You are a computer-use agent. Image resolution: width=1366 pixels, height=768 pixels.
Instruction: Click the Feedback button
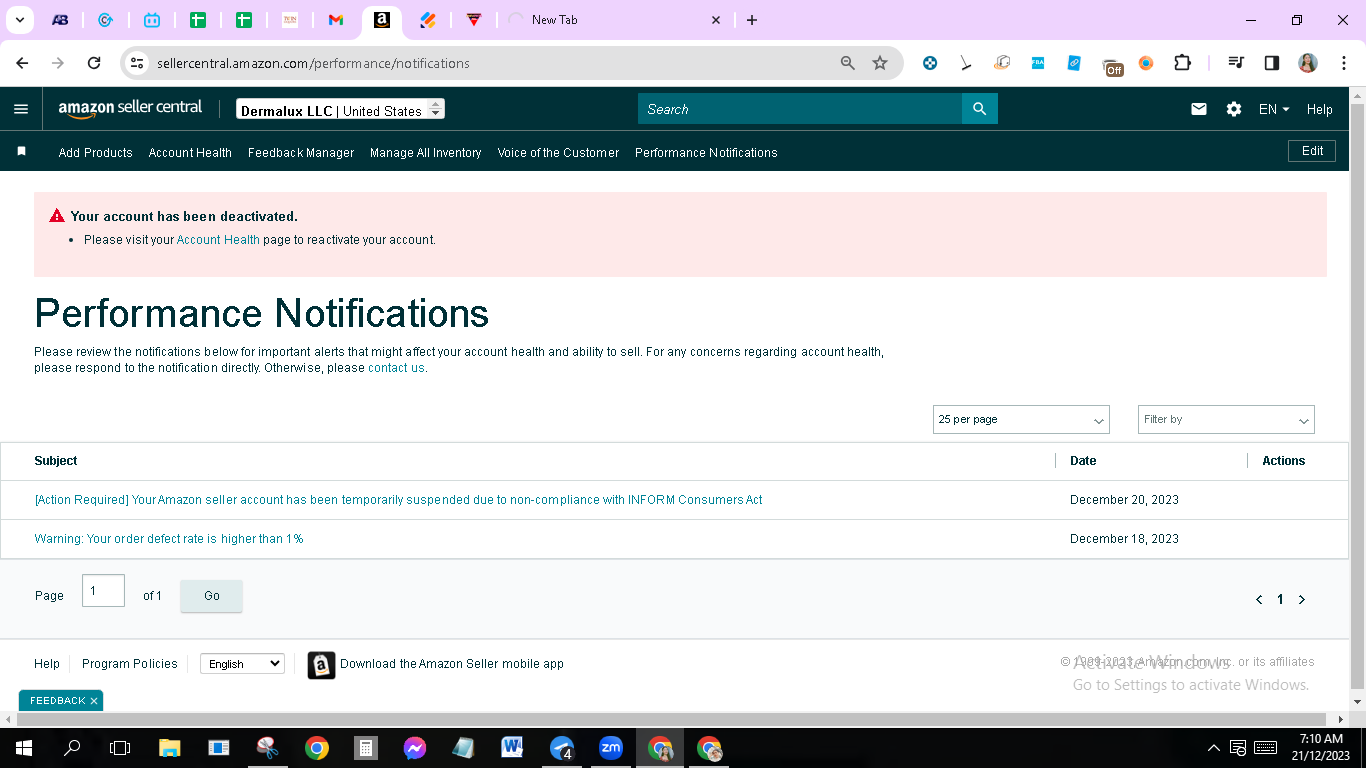point(58,701)
